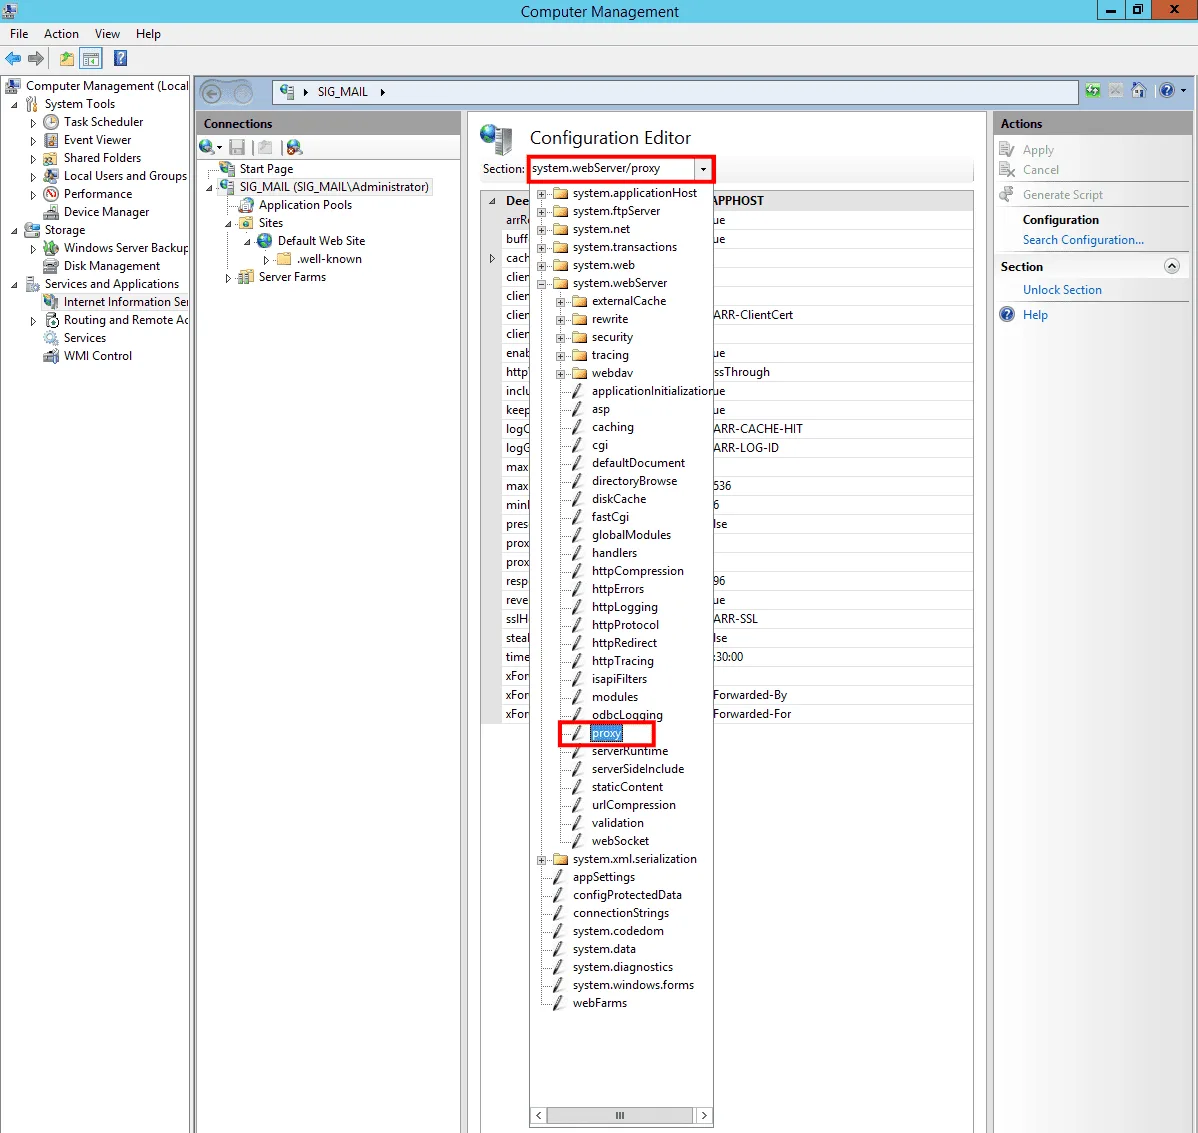This screenshot has height=1133, width=1198.
Task: Select Routing and Remote Access node
Action: (125, 320)
